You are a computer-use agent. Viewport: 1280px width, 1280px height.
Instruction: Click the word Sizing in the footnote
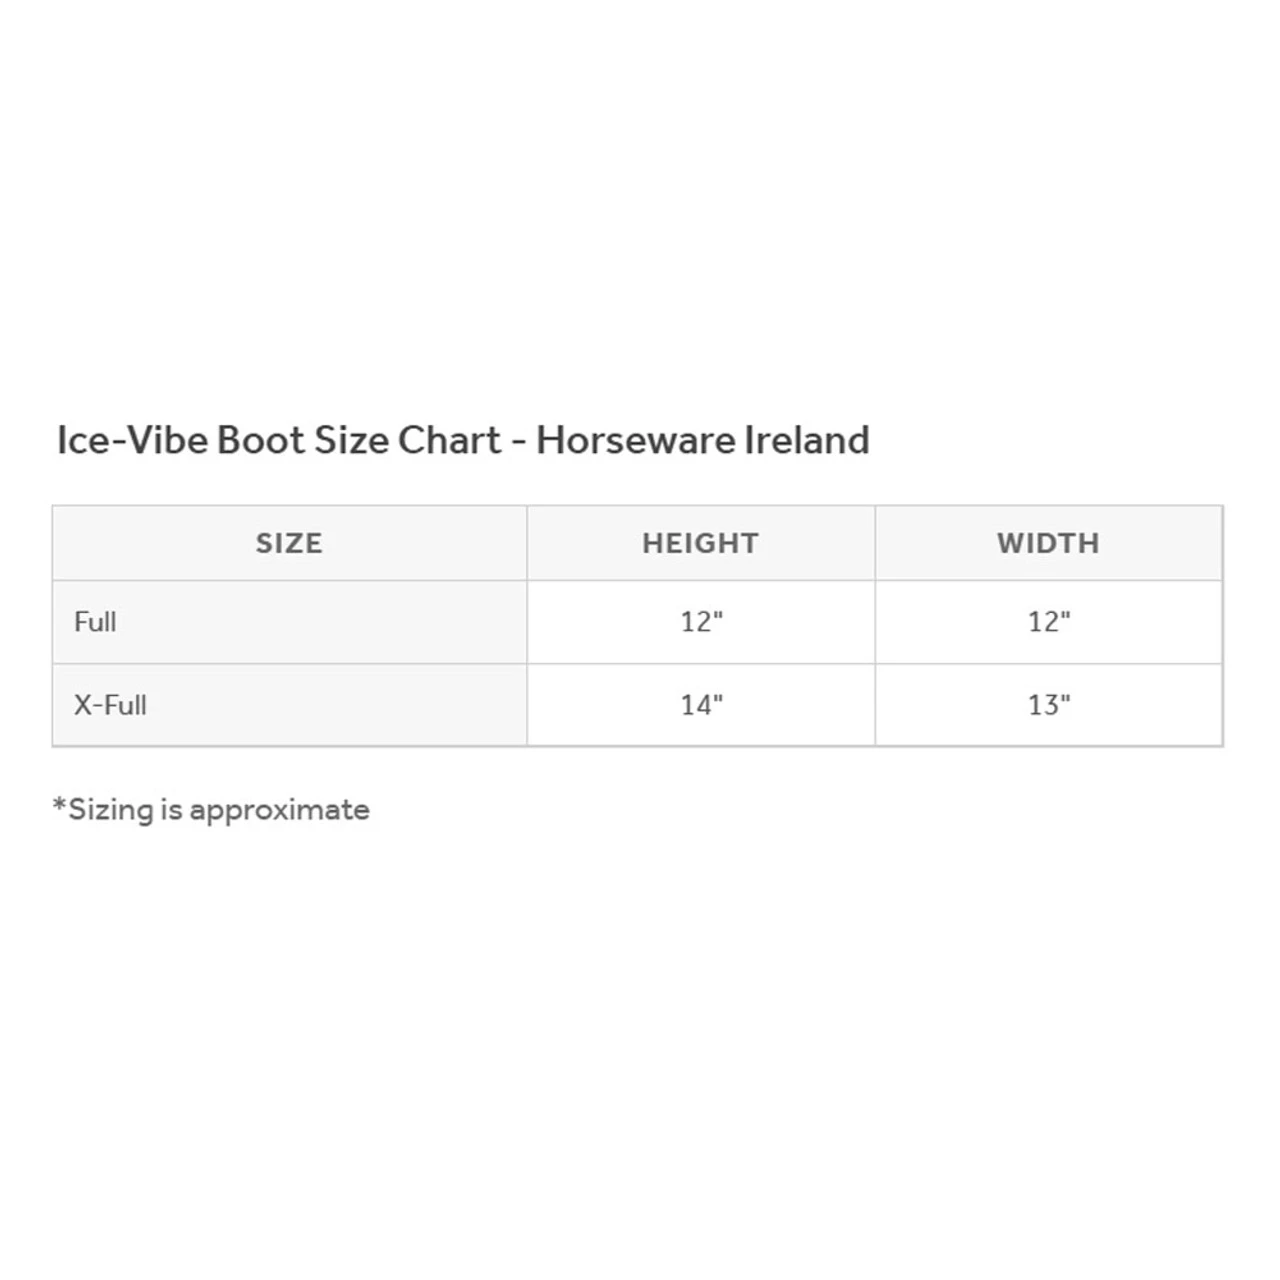(110, 810)
